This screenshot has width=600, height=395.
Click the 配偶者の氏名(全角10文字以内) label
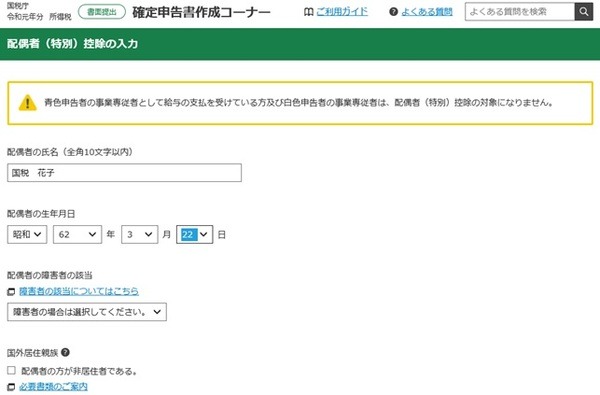70,152
